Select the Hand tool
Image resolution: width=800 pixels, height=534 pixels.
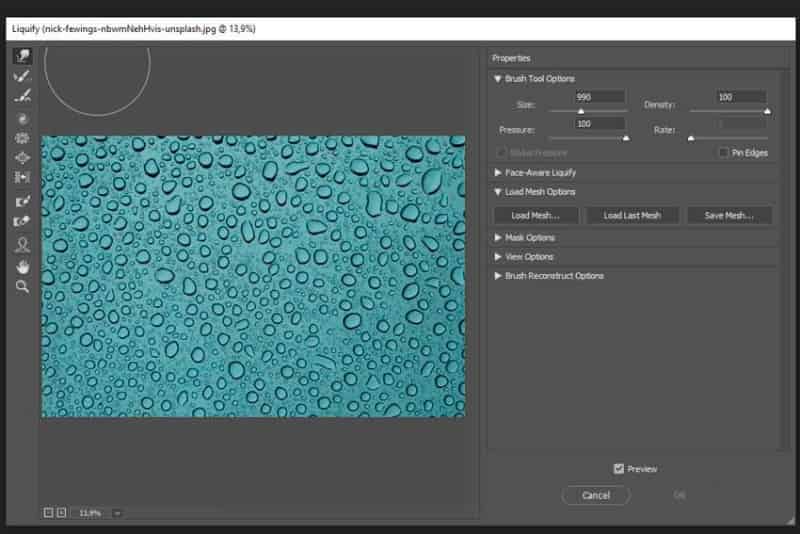tap(22, 267)
